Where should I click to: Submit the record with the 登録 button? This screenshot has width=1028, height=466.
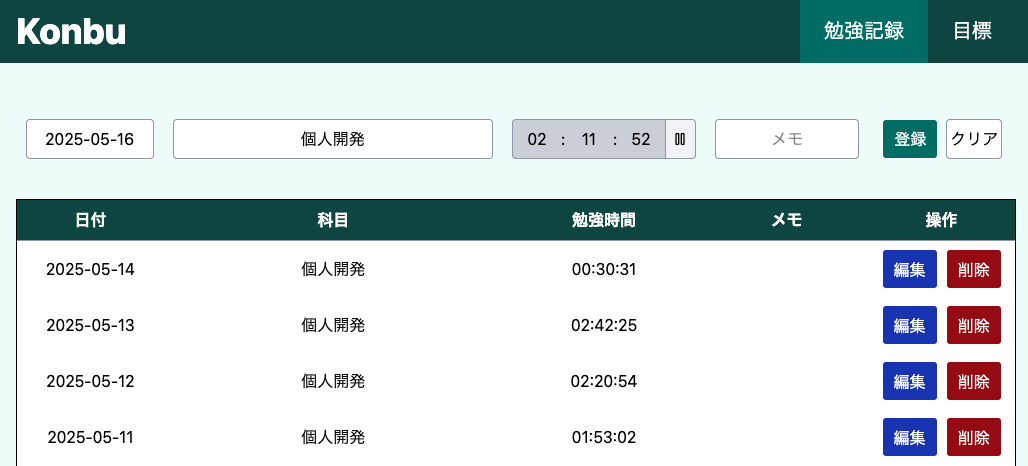click(910, 139)
